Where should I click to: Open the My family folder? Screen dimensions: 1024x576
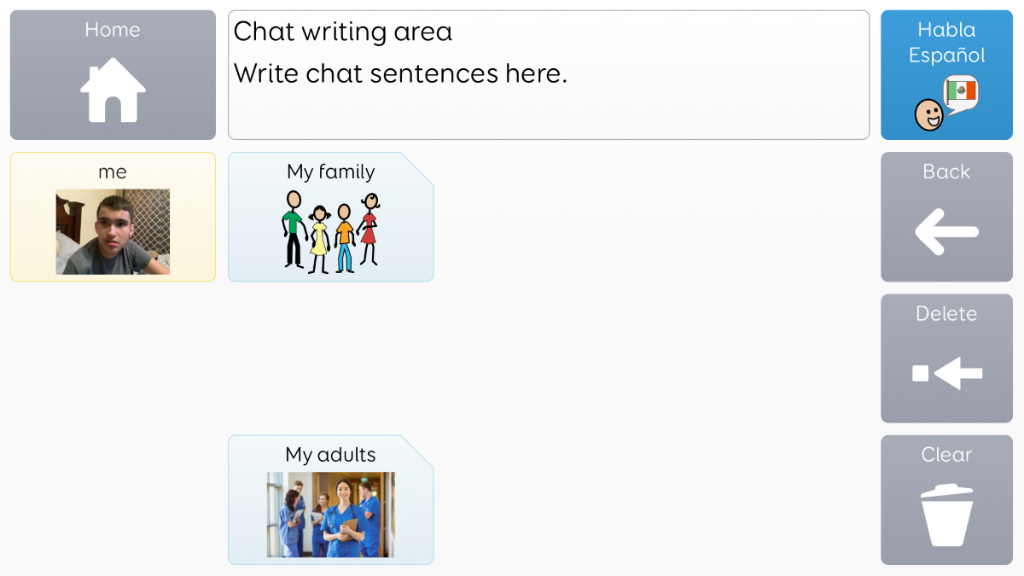(330, 217)
